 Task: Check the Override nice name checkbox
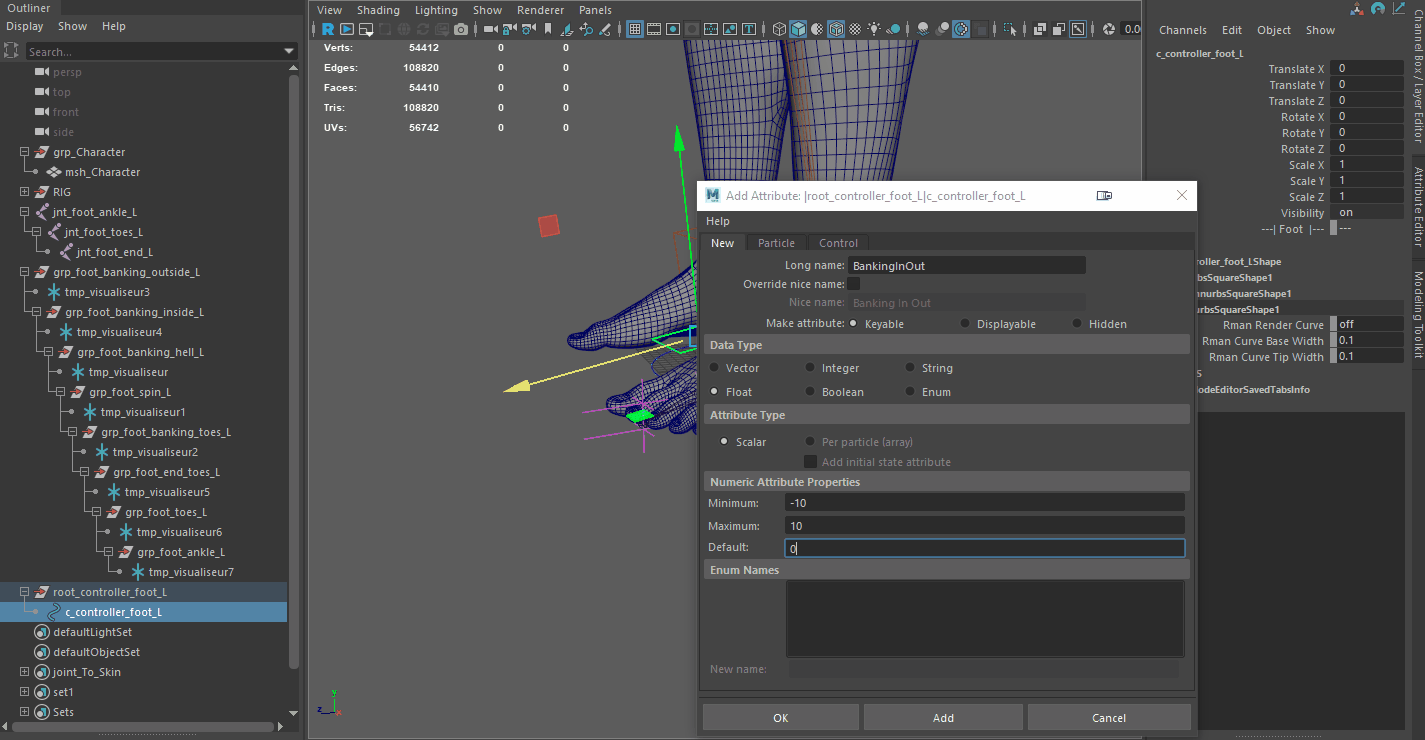pos(854,284)
